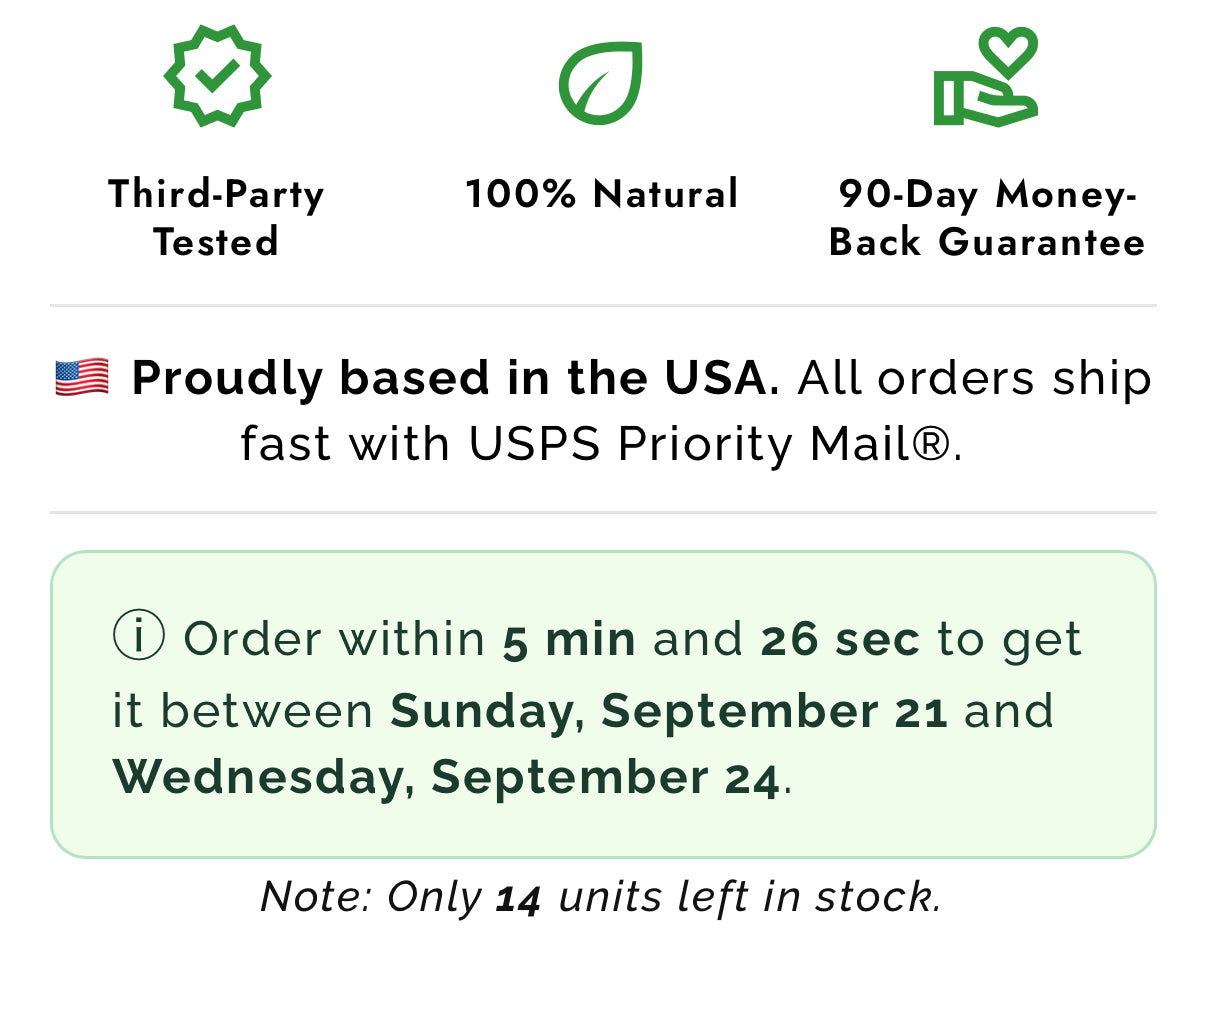Image resolution: width=1206 pixels, height=1036 pixels.
Task: Click the "26 sec" countdown value
Action: pyautogui.click(x=840, y=639)
